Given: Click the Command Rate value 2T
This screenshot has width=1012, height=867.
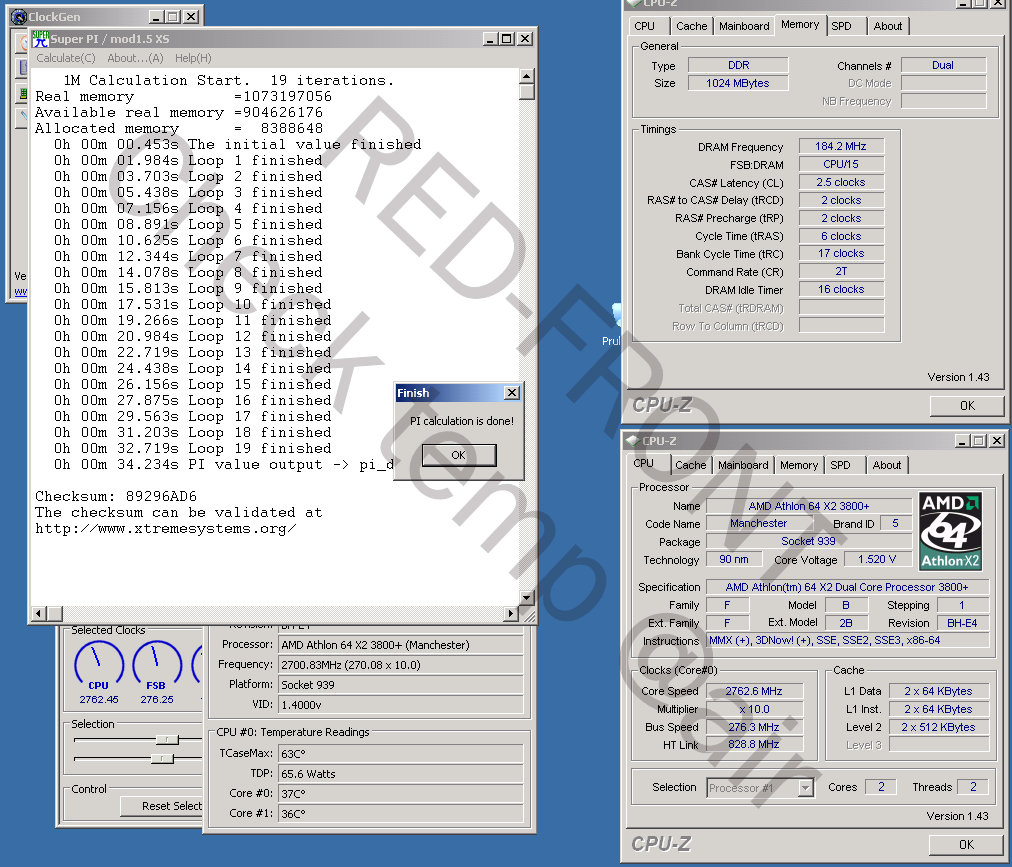Looking at the screenshot, I should coord(841,272).
